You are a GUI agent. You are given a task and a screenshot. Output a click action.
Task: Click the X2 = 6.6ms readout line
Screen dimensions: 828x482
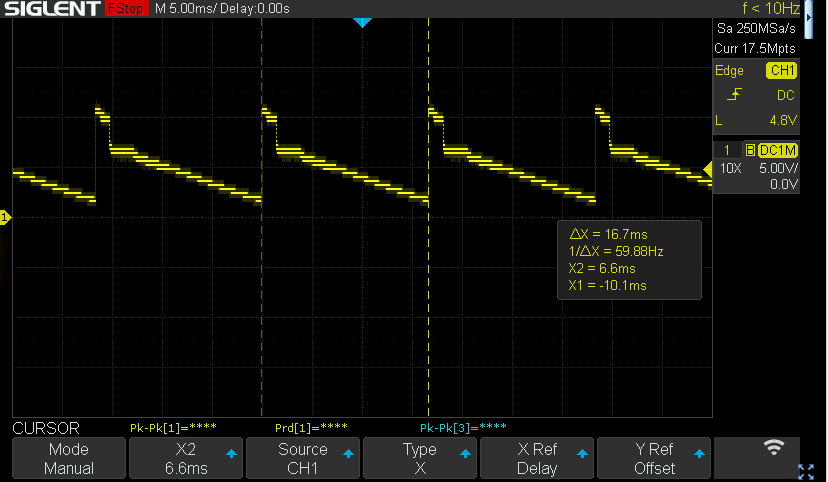pos(602,268)
